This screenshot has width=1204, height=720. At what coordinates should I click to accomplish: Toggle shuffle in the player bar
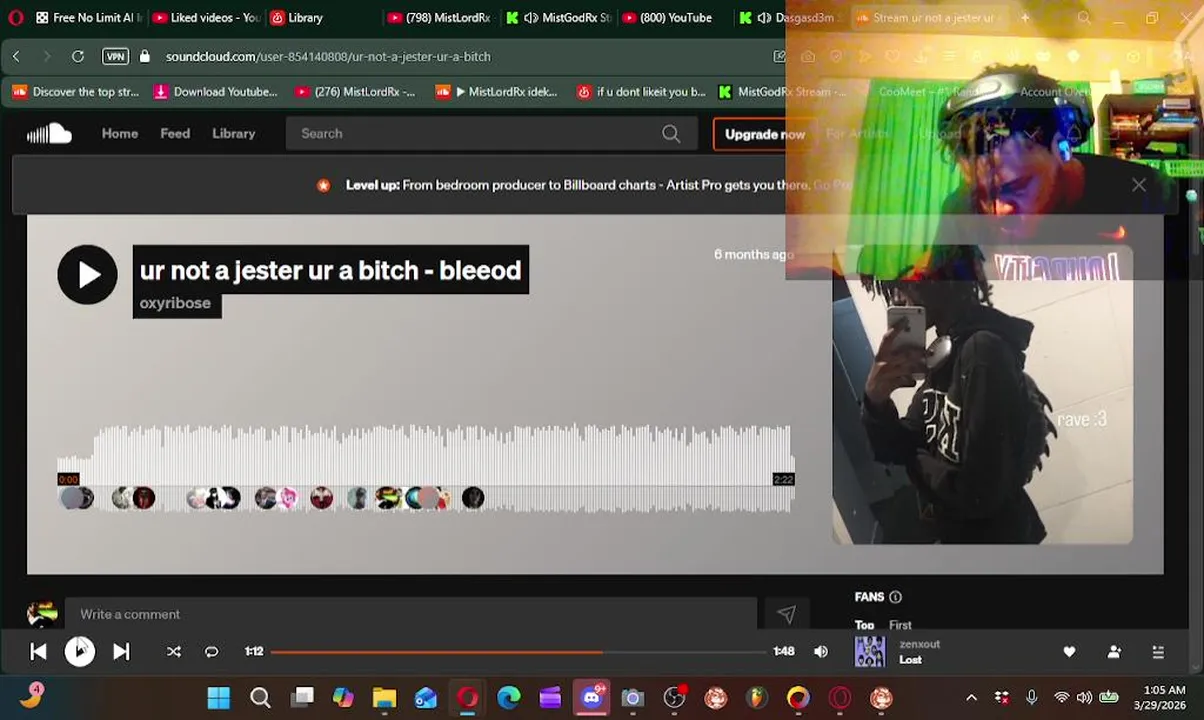(x=173, y=651)
